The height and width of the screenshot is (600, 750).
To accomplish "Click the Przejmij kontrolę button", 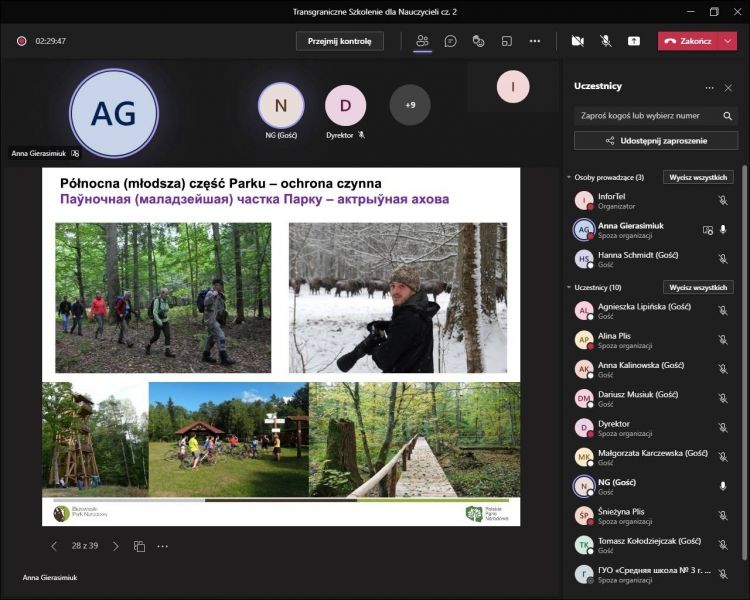I will coord(339,41).
